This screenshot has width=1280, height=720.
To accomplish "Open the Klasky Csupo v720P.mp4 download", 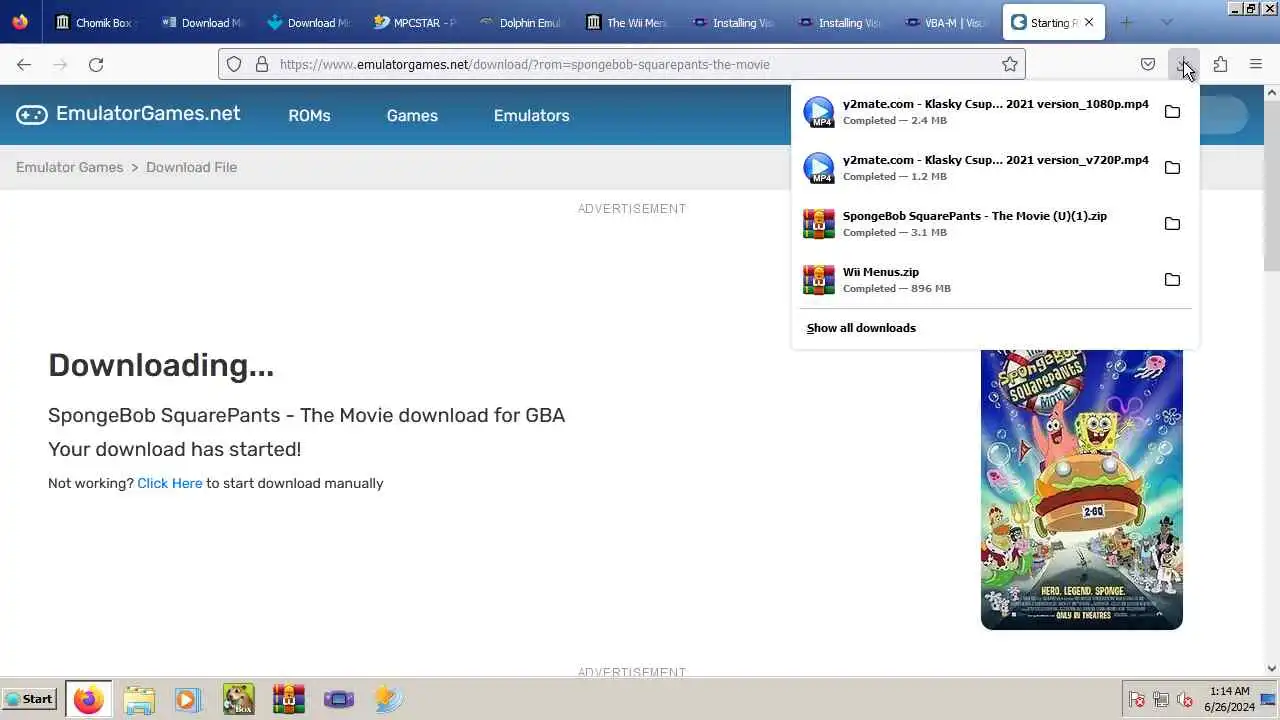I will [976, 168].
